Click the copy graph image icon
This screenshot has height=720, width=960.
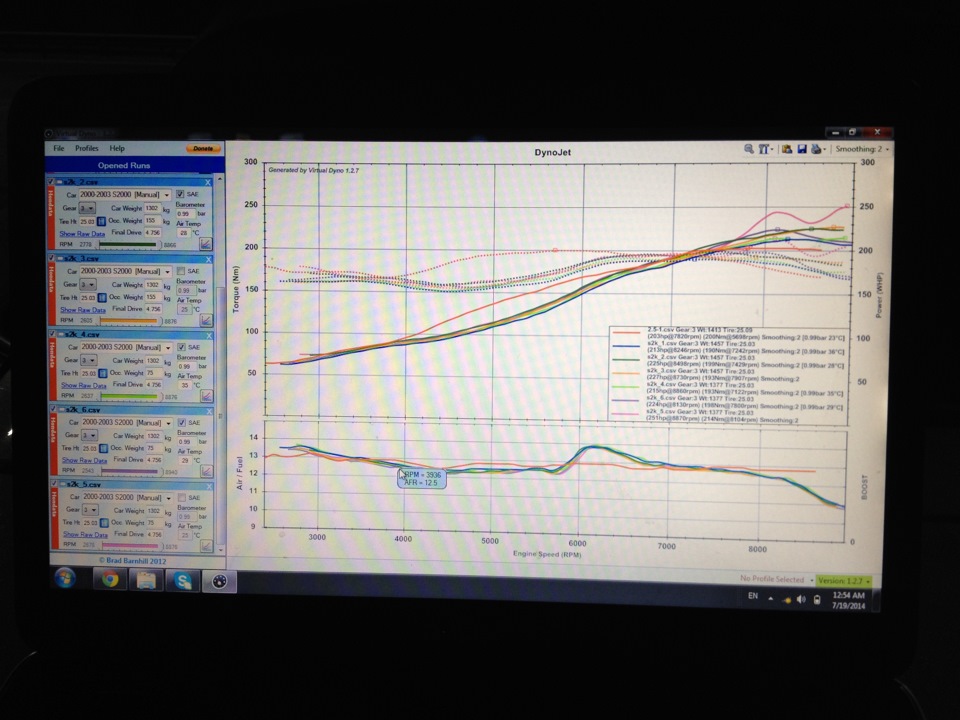786,149
